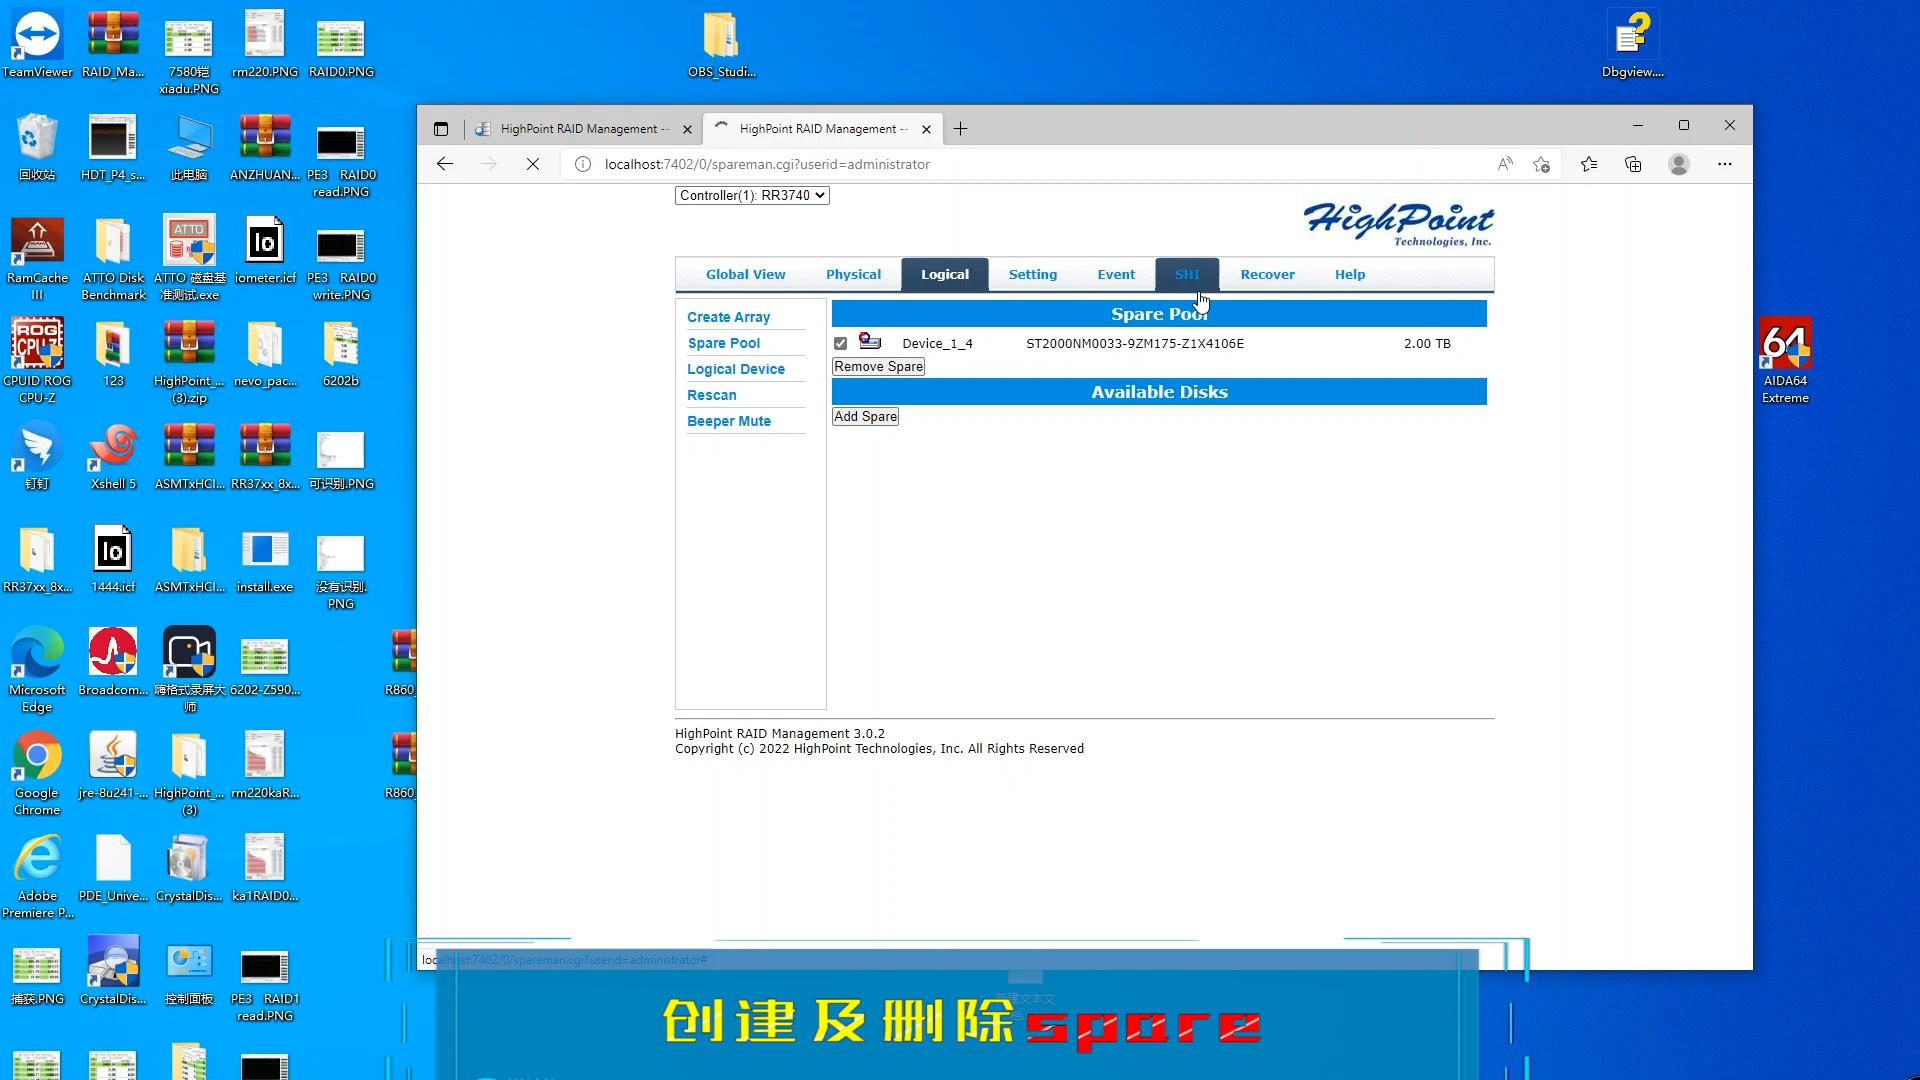Add this page to favorites star
1920x1080 pixels.
coord(1541,164)
